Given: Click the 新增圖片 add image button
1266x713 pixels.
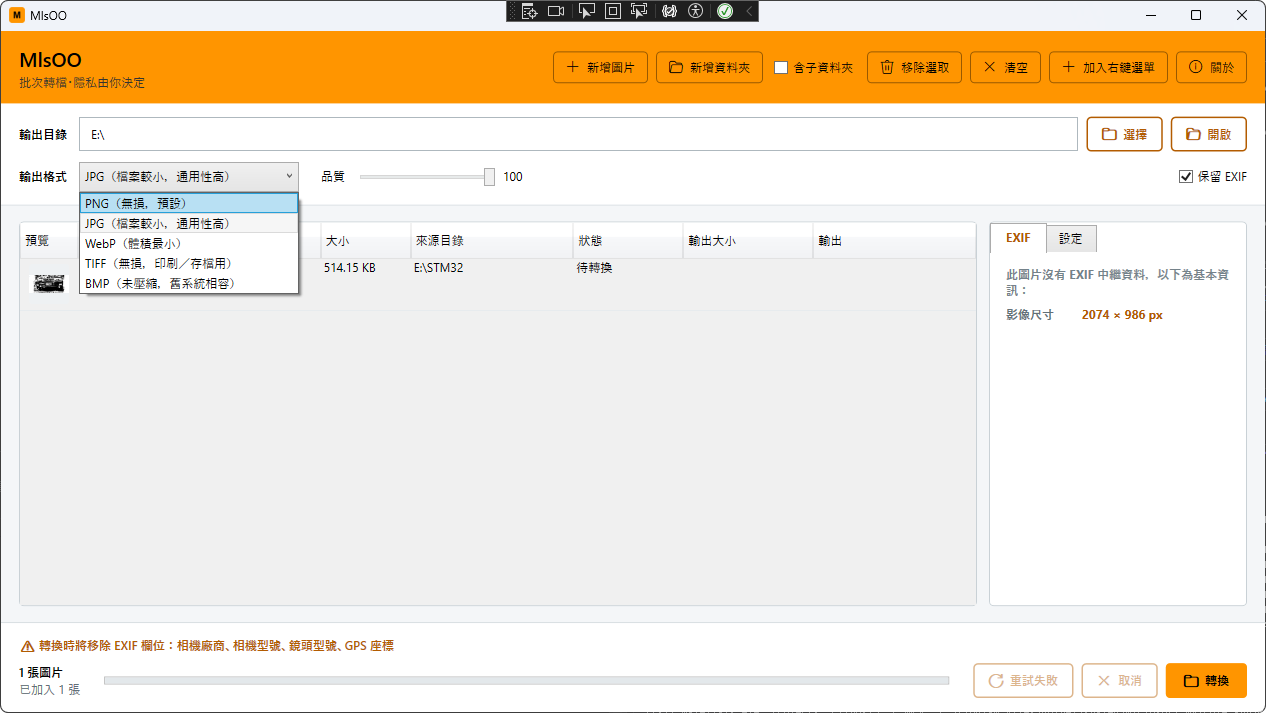Looking at the screenshot, I should [x=600, y=67].
